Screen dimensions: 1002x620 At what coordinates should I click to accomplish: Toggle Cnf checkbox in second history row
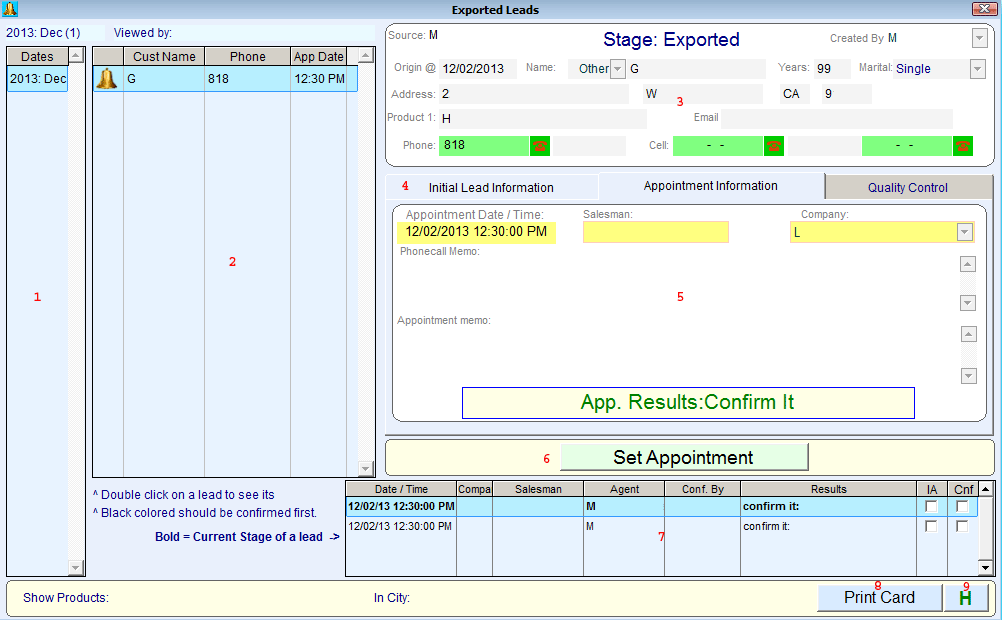click(962, 526)
